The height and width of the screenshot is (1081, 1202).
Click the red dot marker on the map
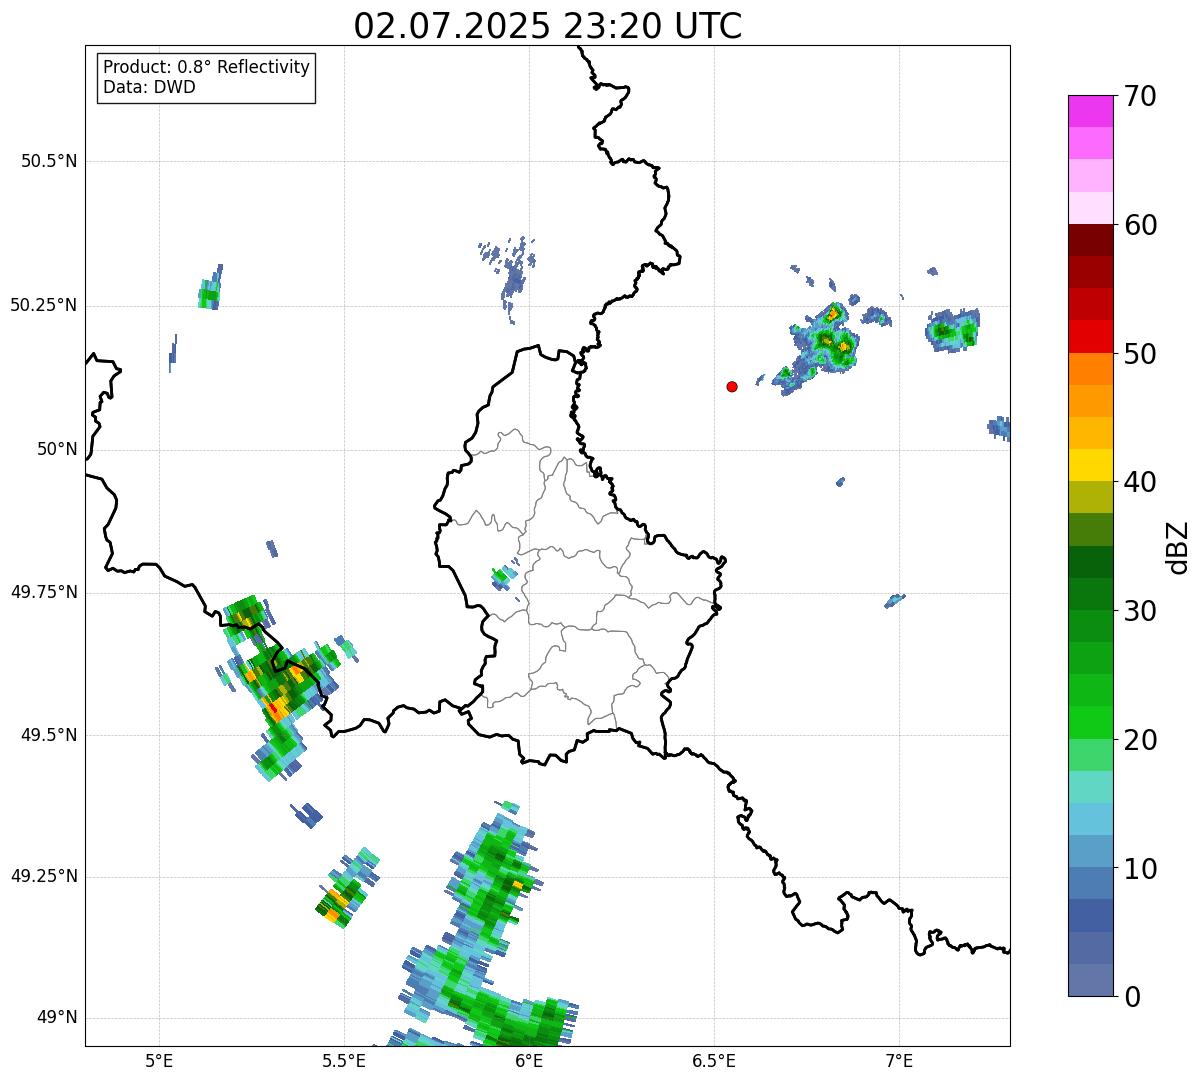coord(732,386)
